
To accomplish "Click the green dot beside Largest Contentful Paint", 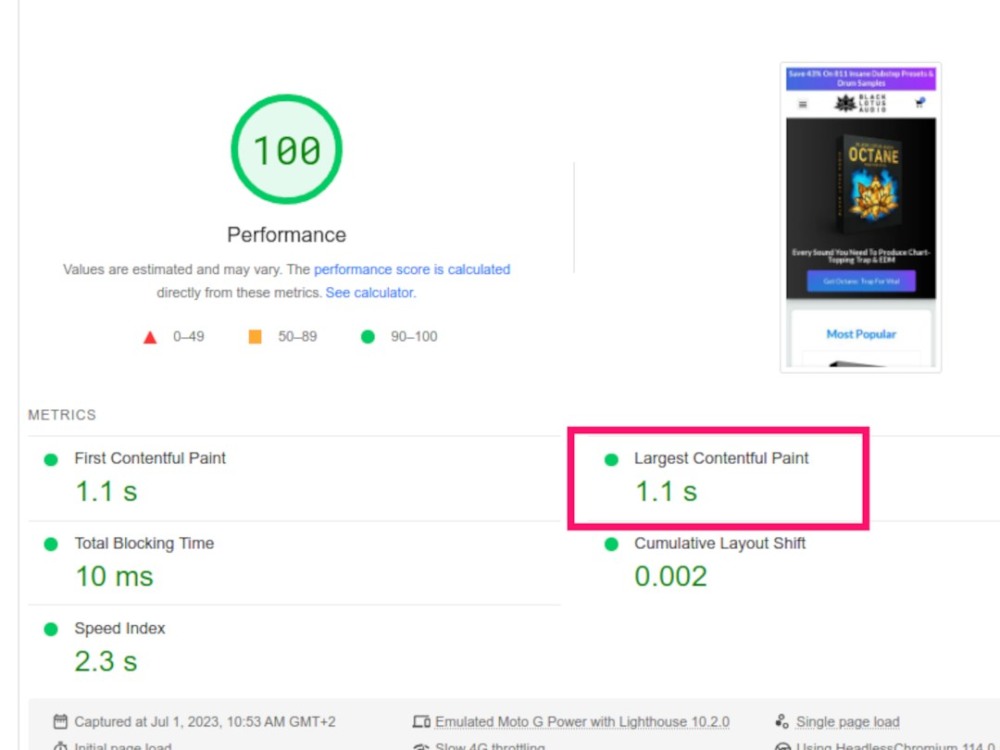I will click(x=610, y=459).
